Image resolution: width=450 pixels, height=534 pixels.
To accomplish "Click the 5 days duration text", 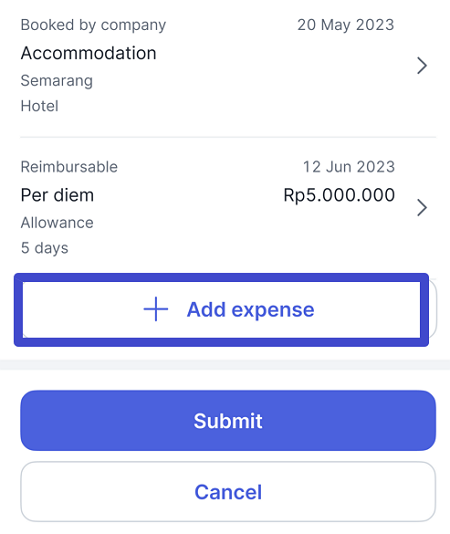I will coord(45,248).
